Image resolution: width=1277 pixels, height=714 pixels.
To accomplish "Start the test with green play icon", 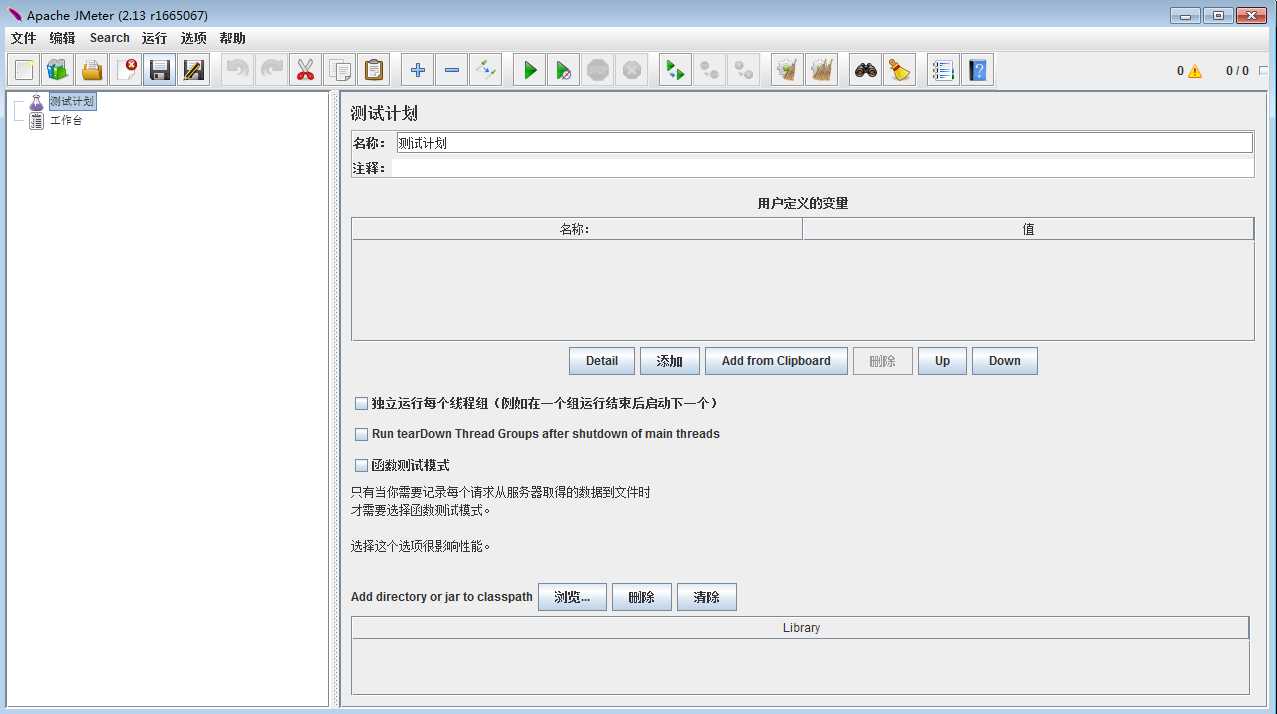I will [530, 70].
